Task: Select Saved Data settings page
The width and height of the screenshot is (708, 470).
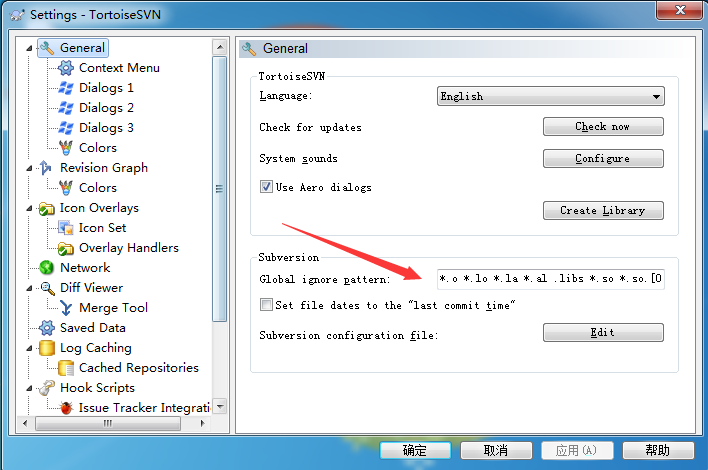Action: pyautogui.click(x=93, y=328)
